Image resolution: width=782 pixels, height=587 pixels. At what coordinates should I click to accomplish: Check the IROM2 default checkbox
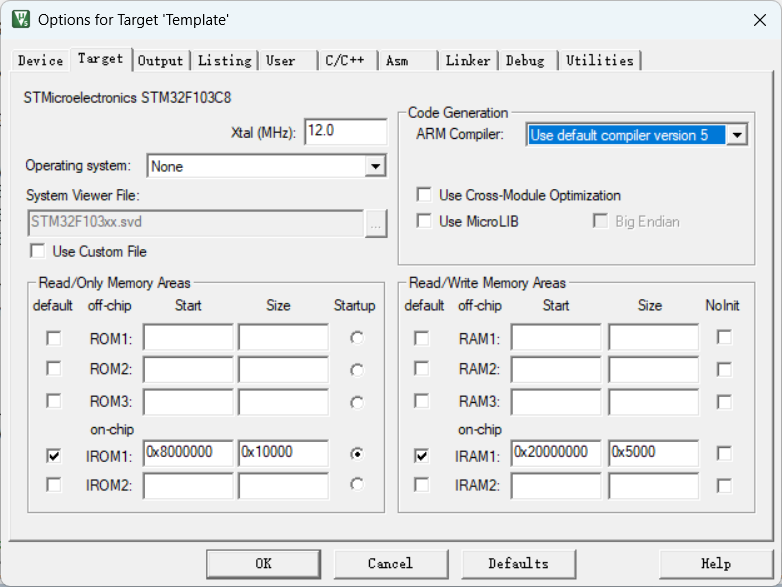pos(53,485)
